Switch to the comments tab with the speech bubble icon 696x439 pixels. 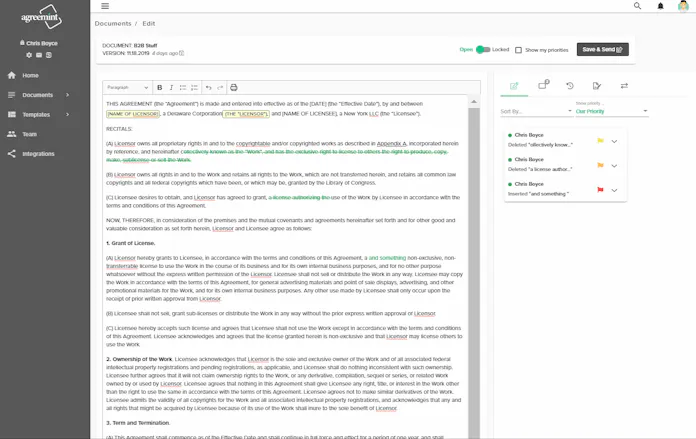click(543, 84)
